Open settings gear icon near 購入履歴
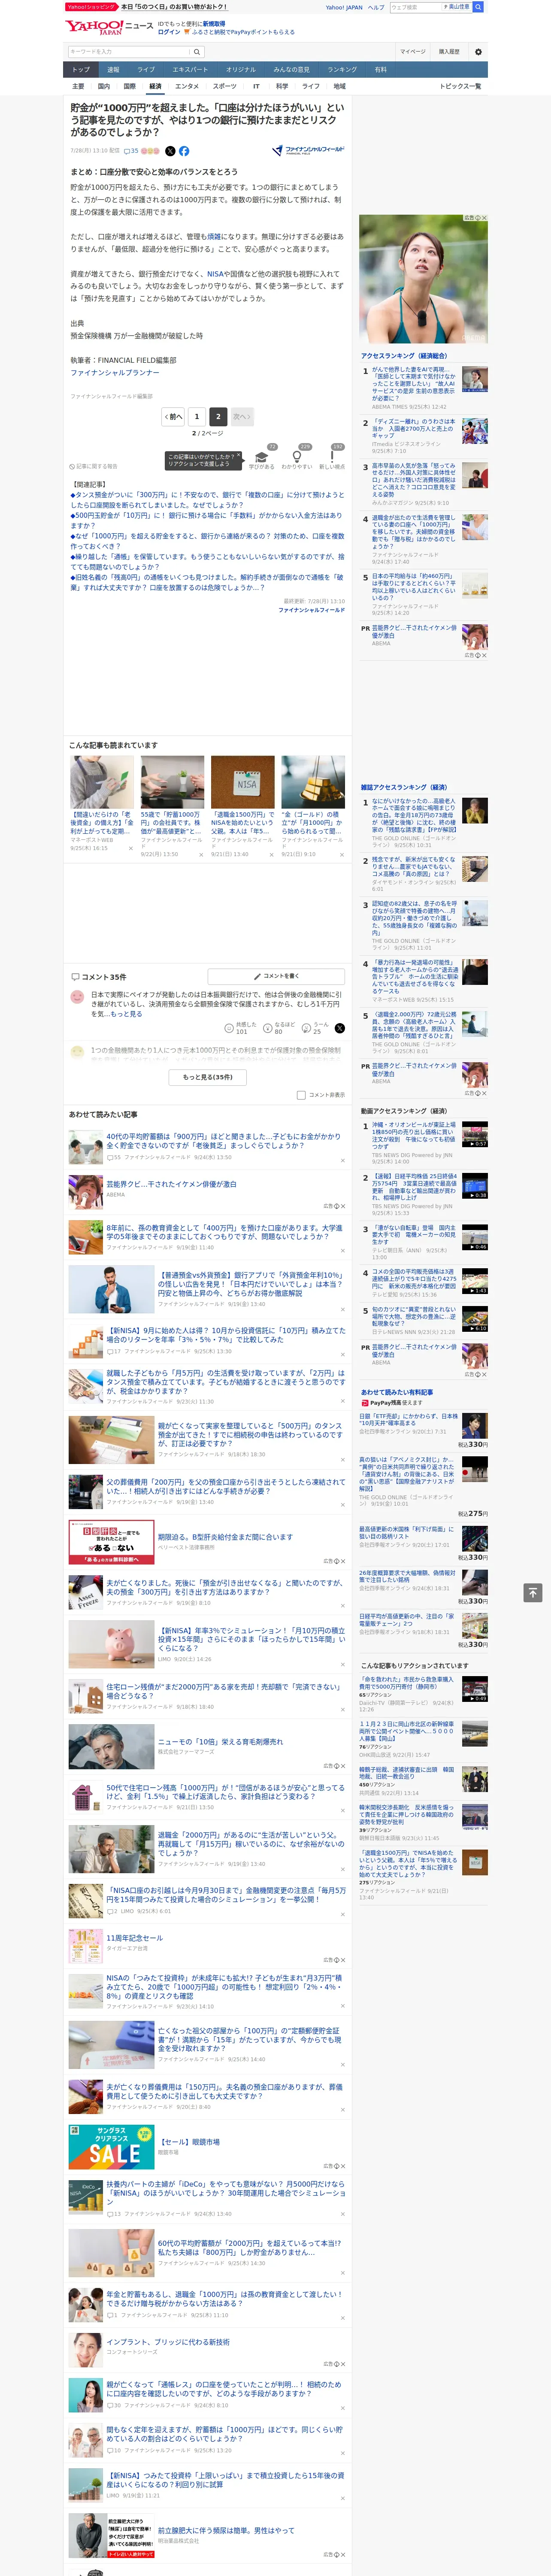 tap(478, 52)
